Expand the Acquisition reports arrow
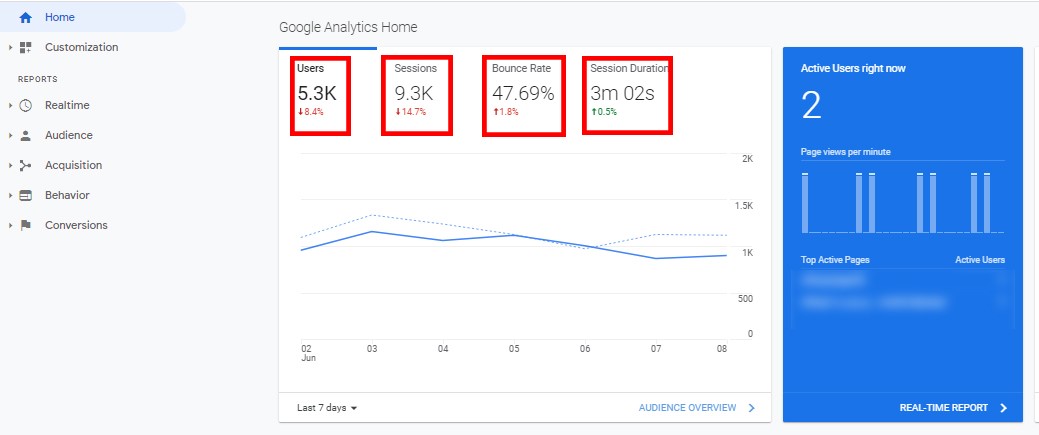Screen dimensions: 1039x435 (11, 165)
